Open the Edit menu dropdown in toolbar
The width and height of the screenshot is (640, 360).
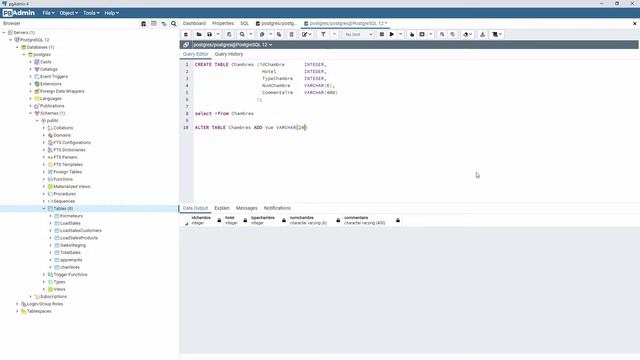click(306, 34)
